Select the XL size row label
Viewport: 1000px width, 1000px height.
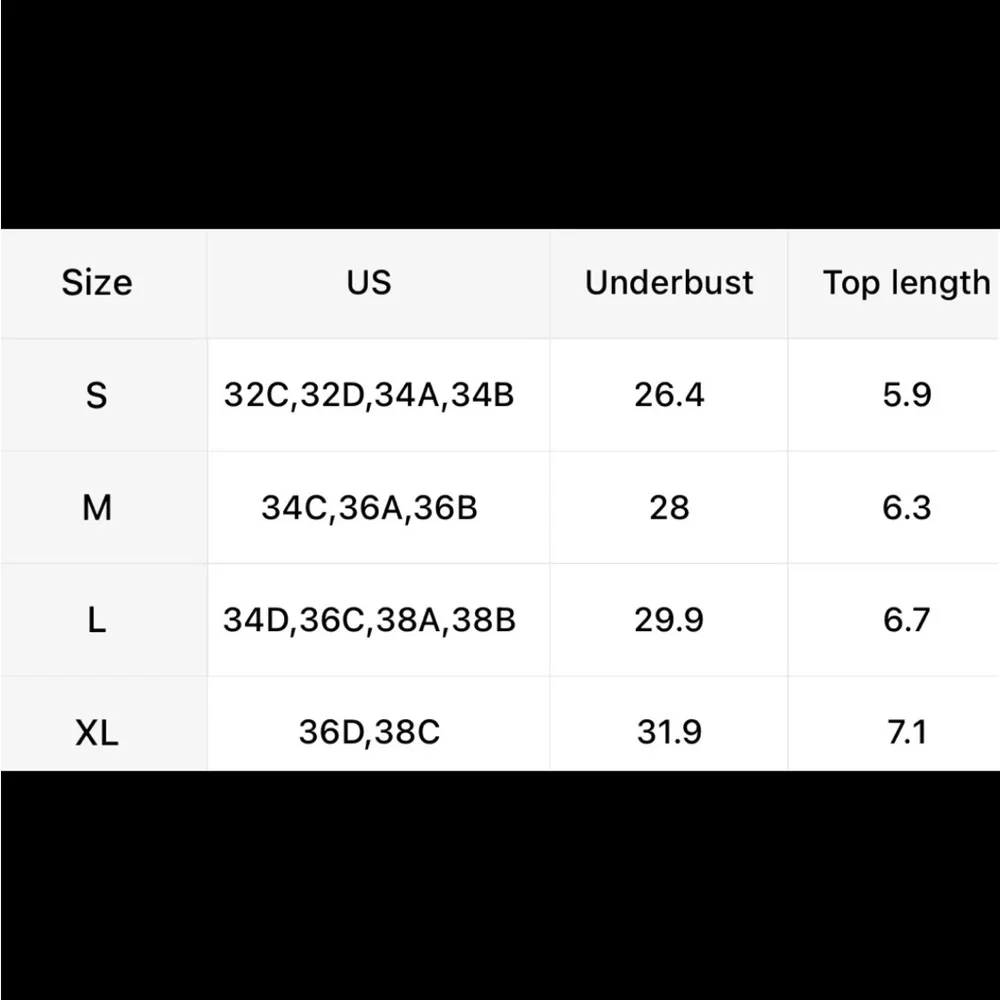(x=97, y=732)
